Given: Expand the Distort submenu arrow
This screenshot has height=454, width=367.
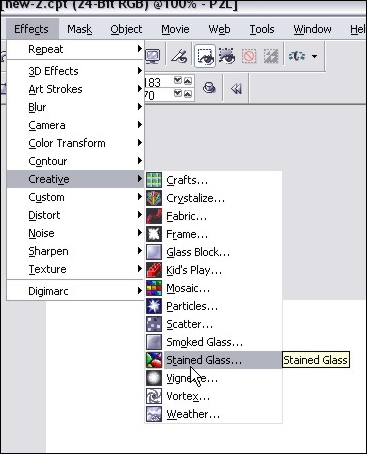Looking at the screenshot, I should click(140, 215).
